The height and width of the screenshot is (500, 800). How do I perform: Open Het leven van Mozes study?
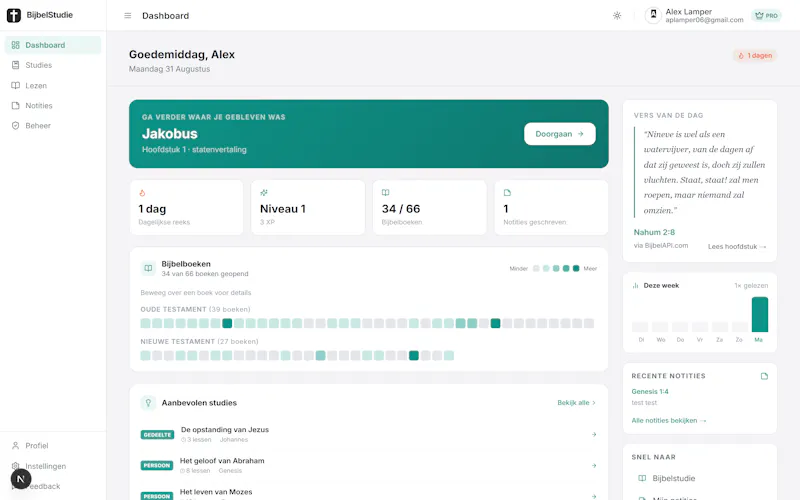368,494
